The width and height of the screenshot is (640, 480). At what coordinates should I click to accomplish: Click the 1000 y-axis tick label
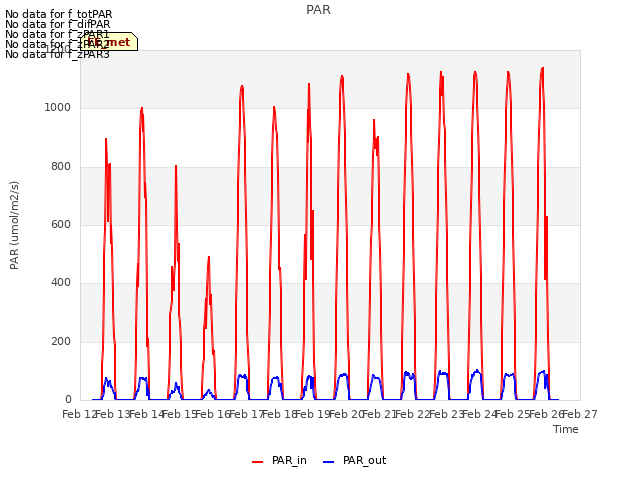click(58, 108)
